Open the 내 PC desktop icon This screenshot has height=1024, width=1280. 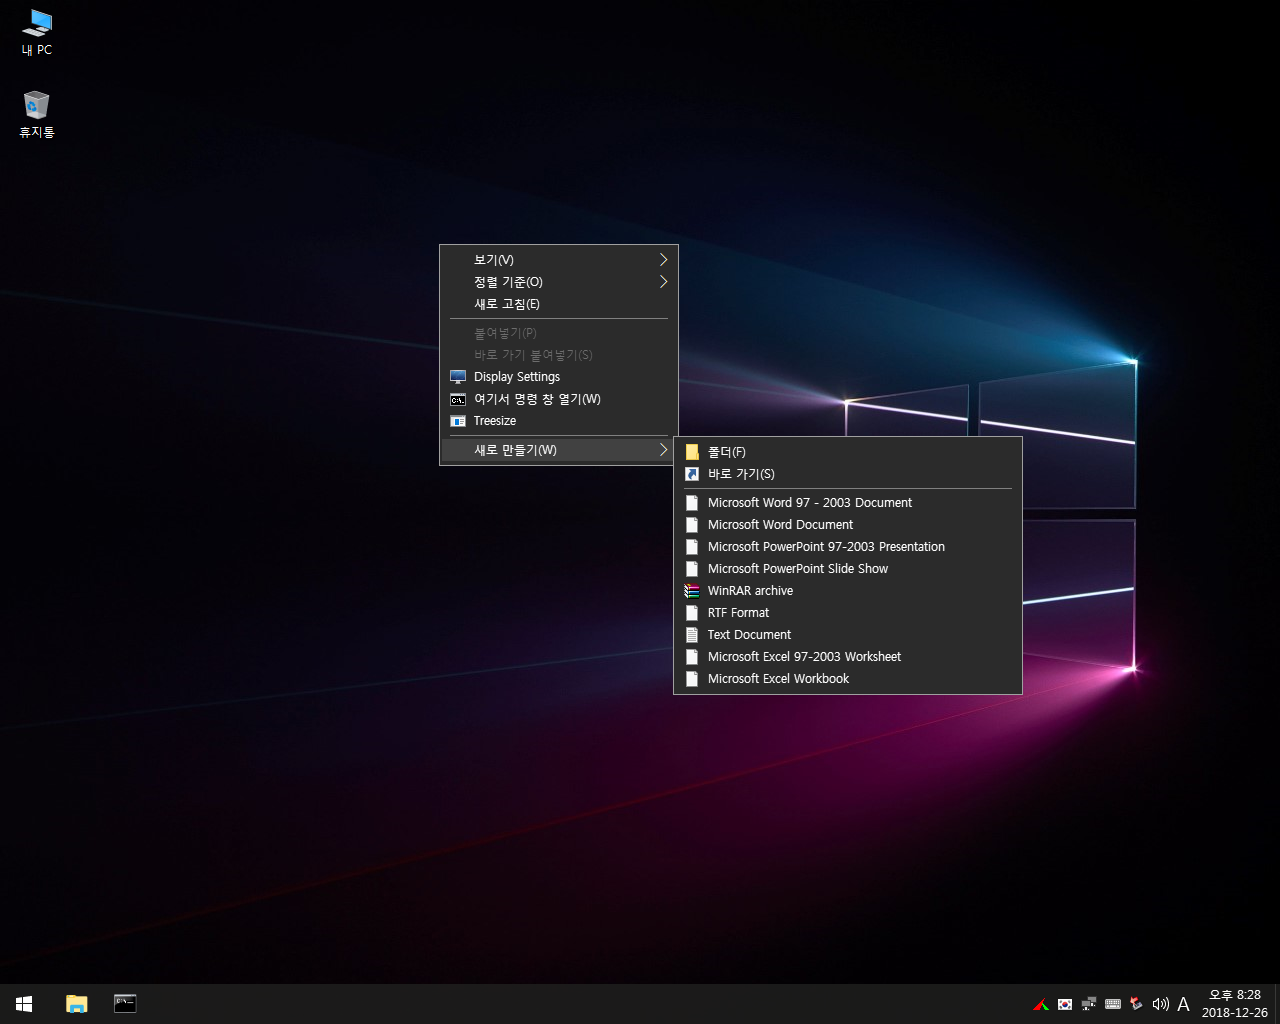click(x=37, y=32)
